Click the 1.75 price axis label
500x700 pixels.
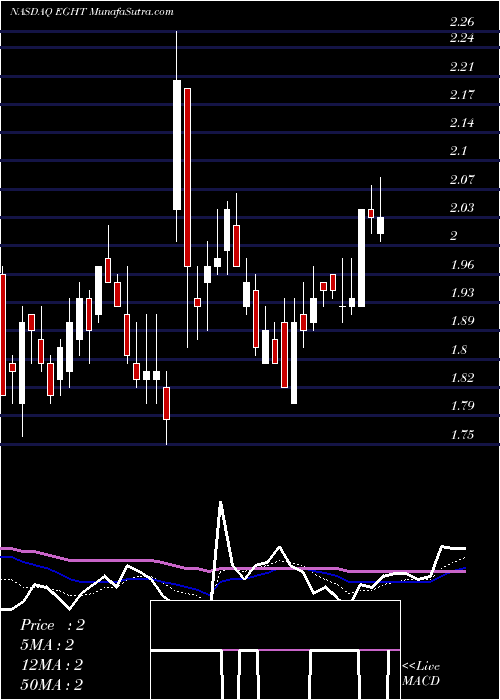(x=462, y=434)
